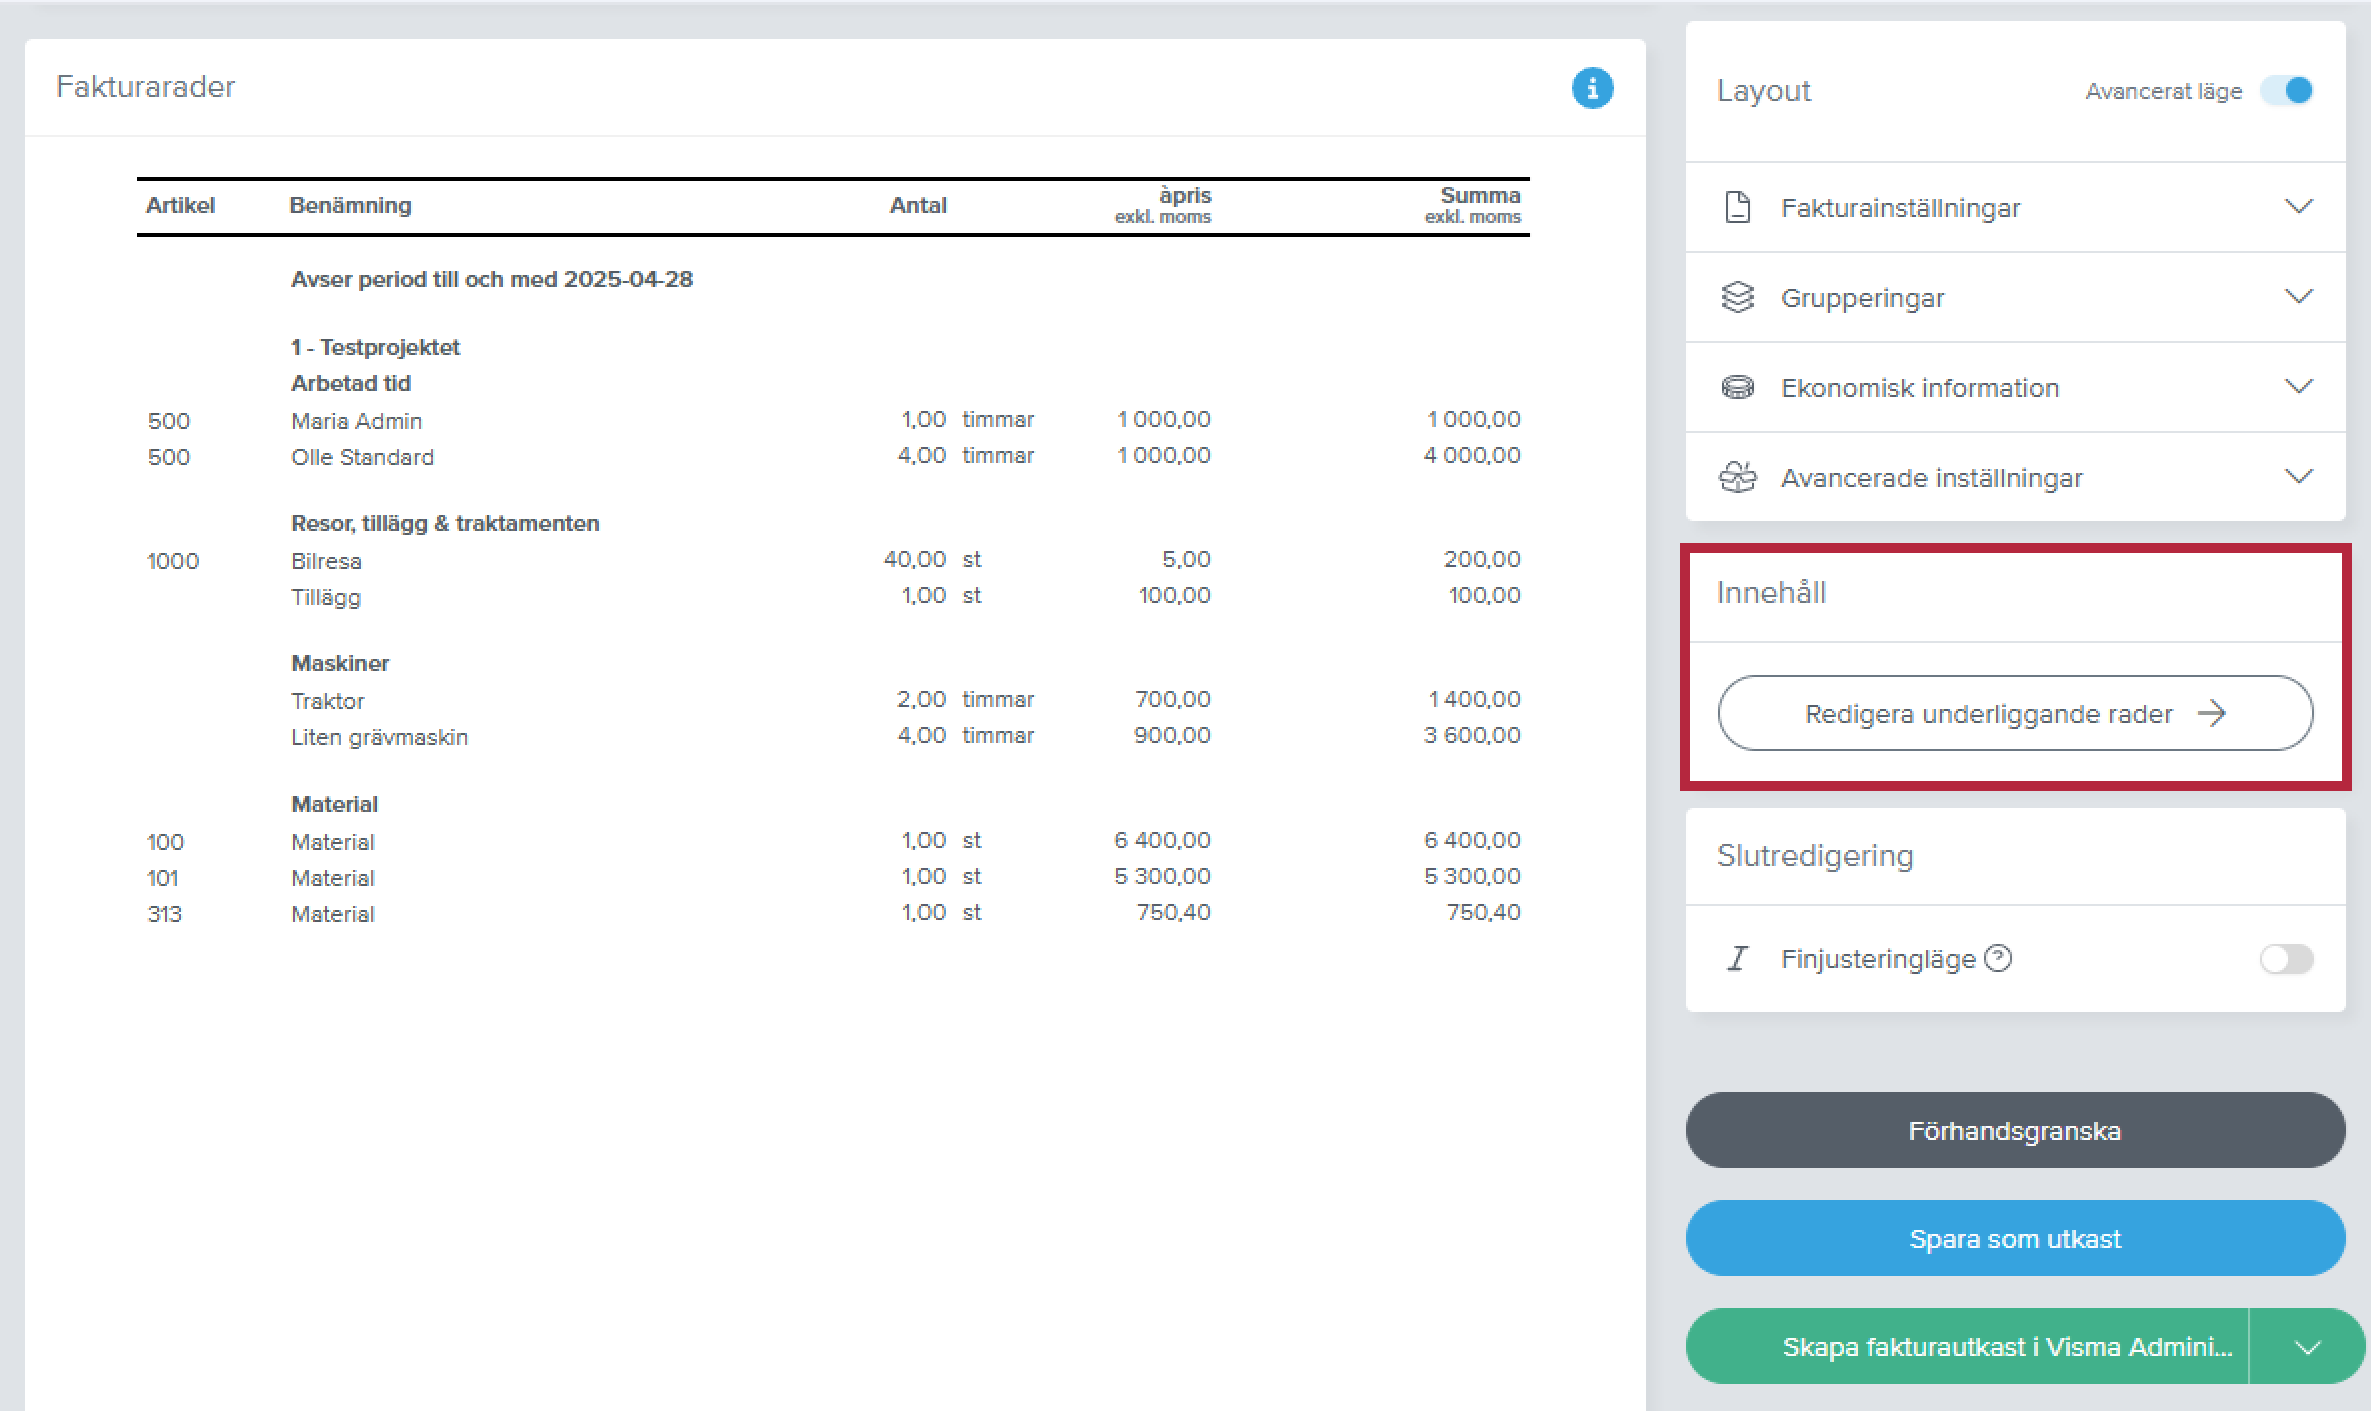The height and width of the screenshot is (1411, 2371).
Task: Open the Ekonomisk information section
Action: [2015, 387]
